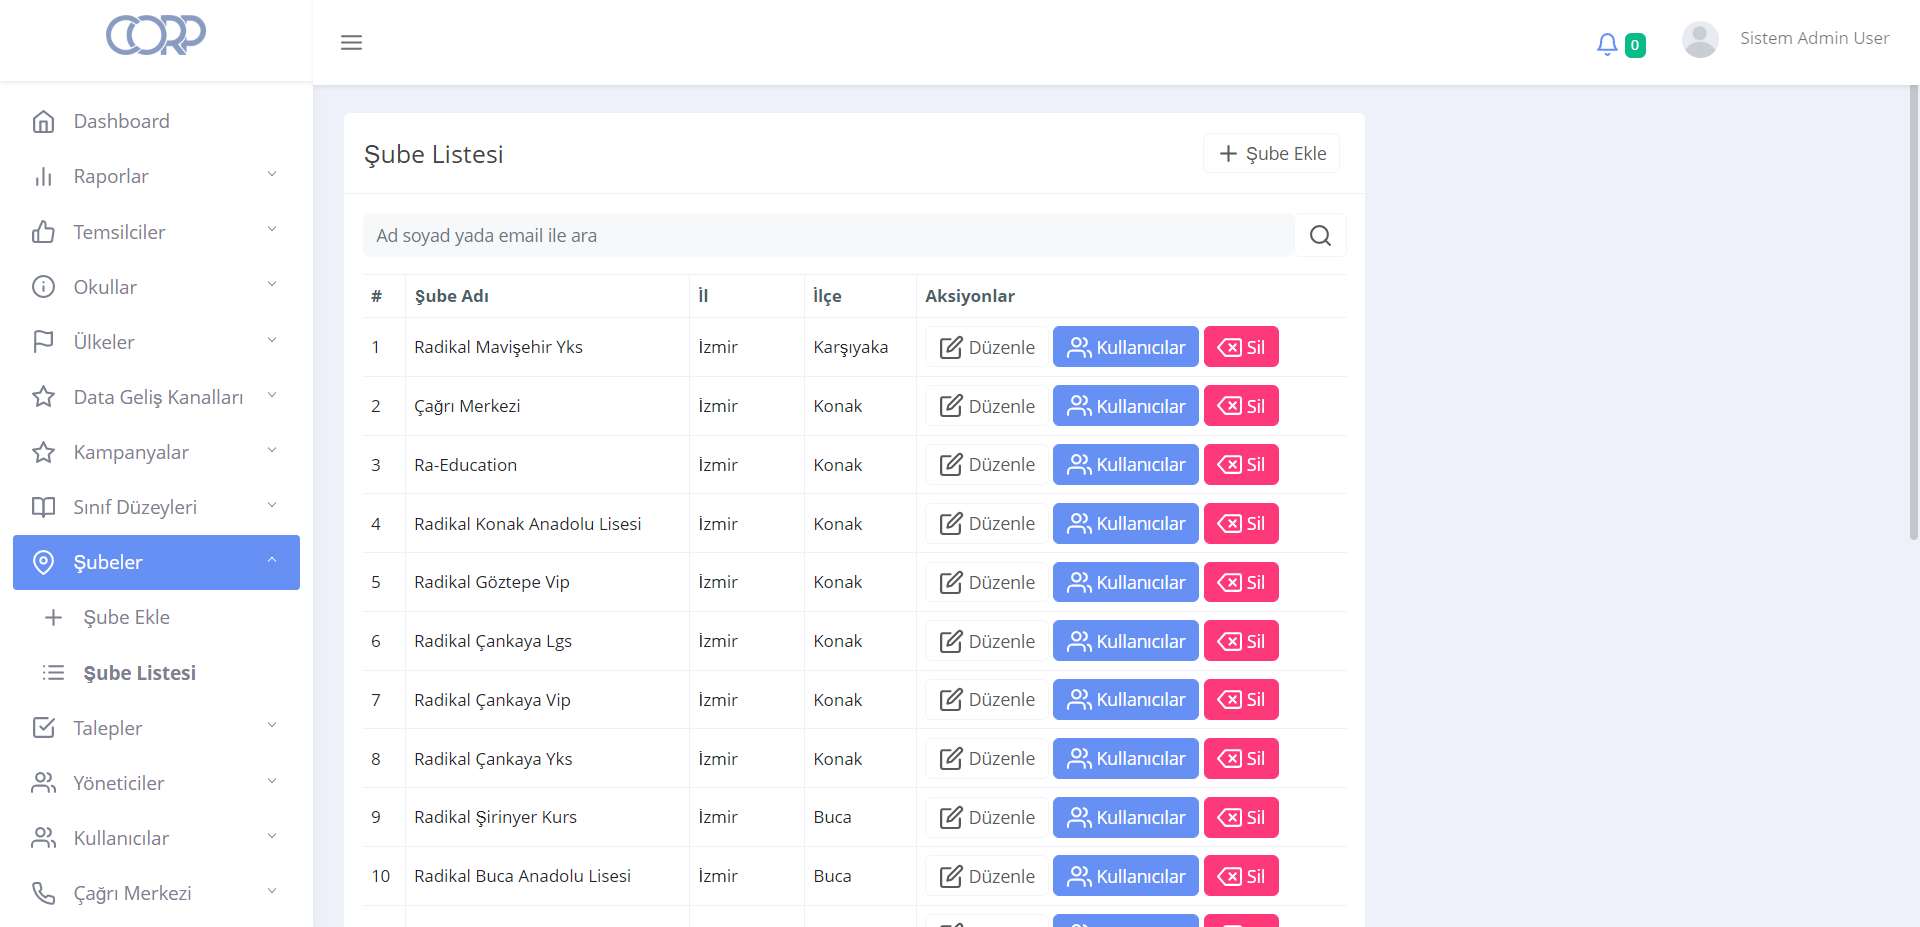1920x927 pixels.
Task: Click the Şubeler location pin icon
Action: click(x=43, y=562)
